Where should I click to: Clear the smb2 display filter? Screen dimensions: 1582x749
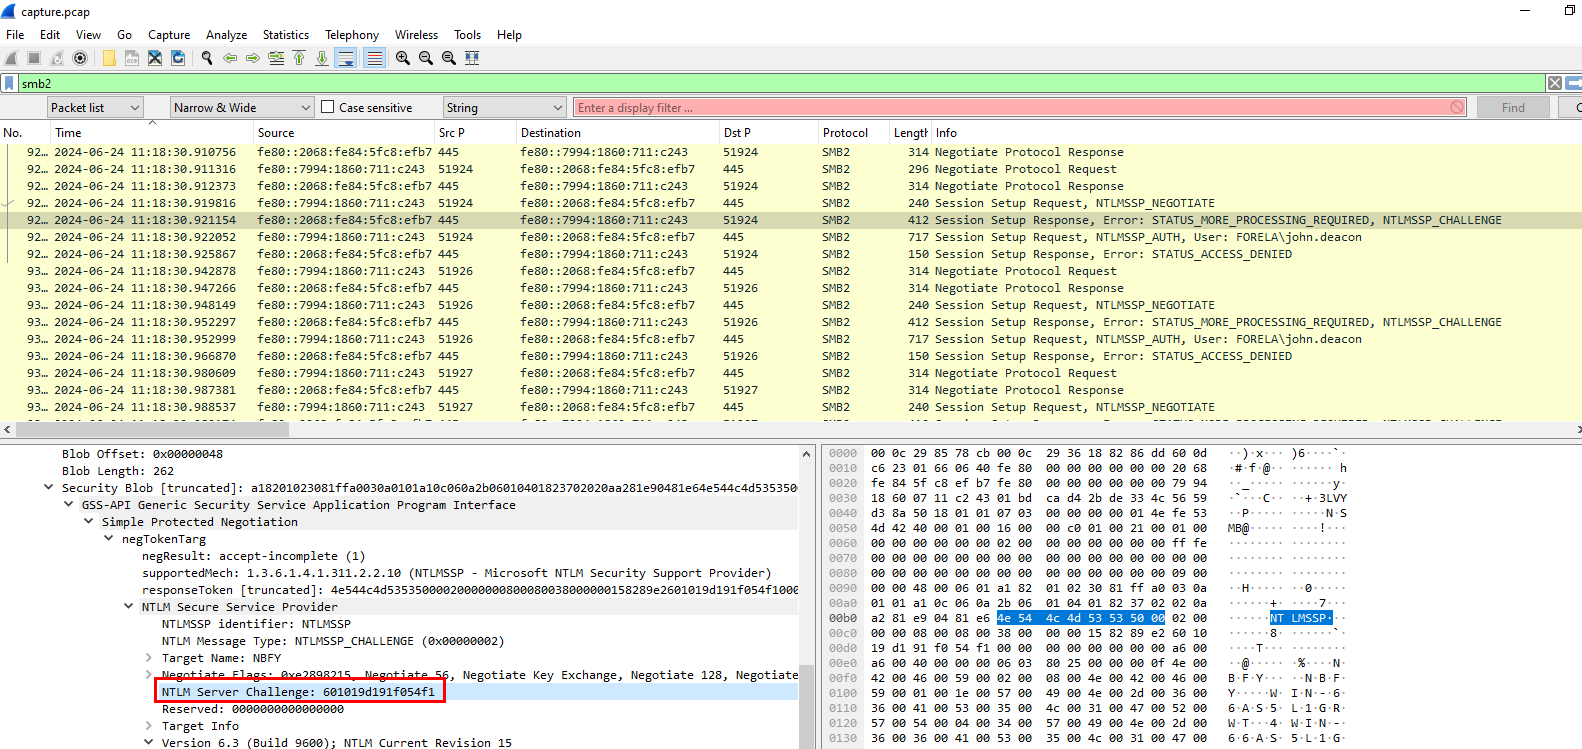click(1555, 83)
